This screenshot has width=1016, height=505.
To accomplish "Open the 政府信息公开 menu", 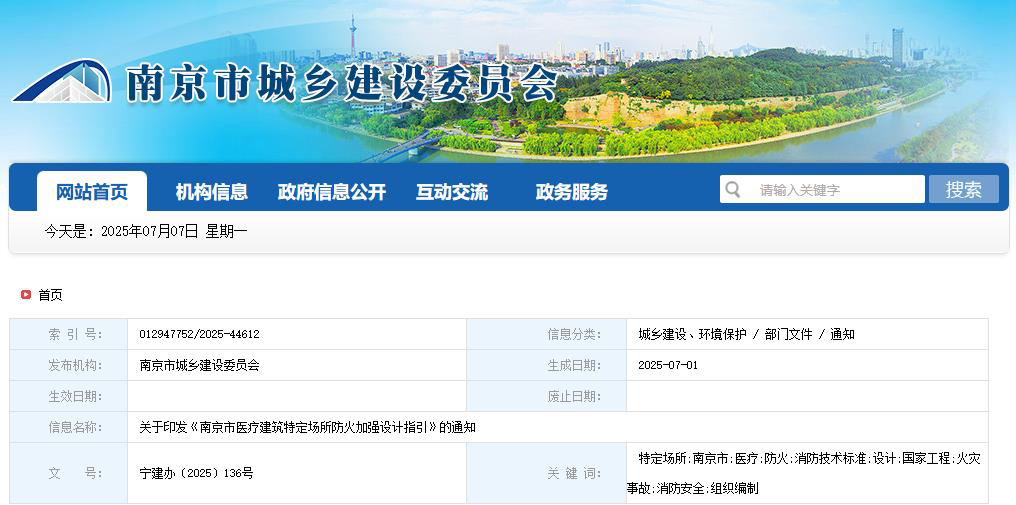I will tap(332, 192).
